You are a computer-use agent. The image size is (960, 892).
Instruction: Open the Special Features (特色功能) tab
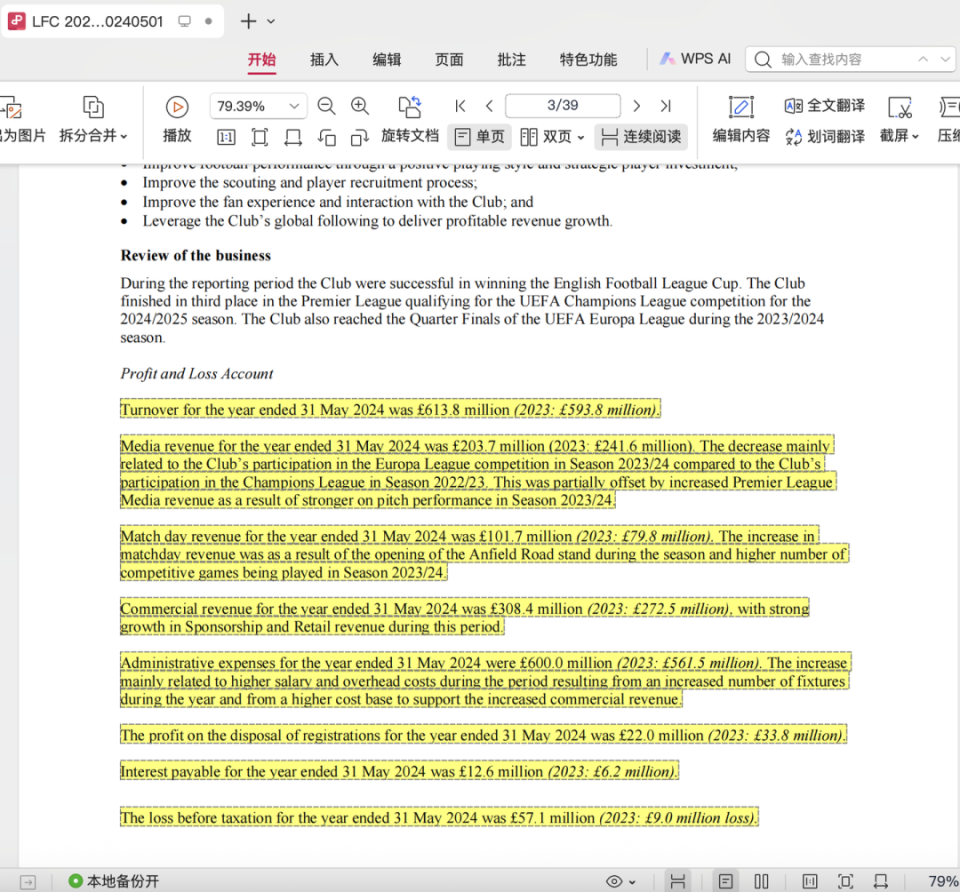tap(588, 59)
